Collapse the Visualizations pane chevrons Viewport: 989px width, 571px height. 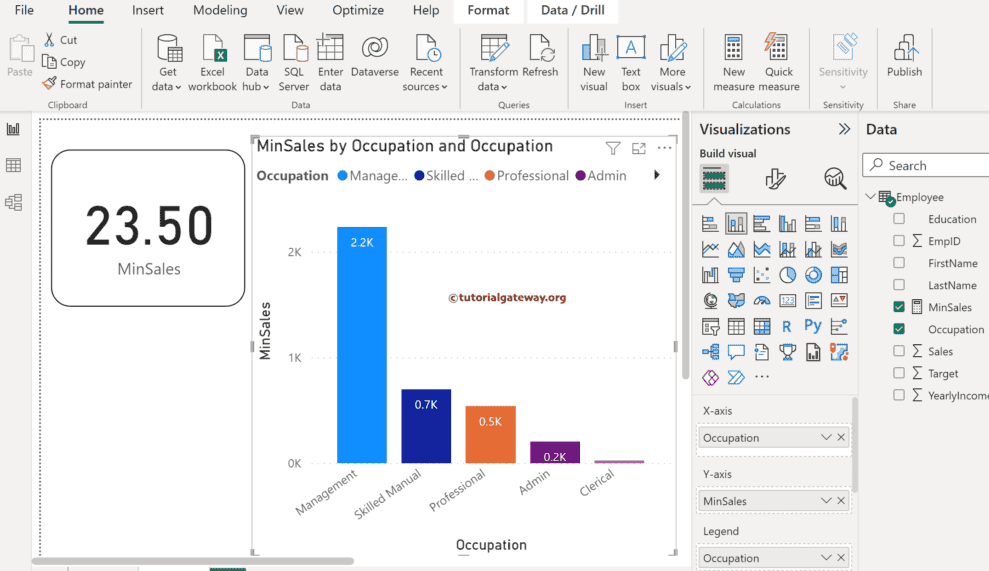click(844, 129)
